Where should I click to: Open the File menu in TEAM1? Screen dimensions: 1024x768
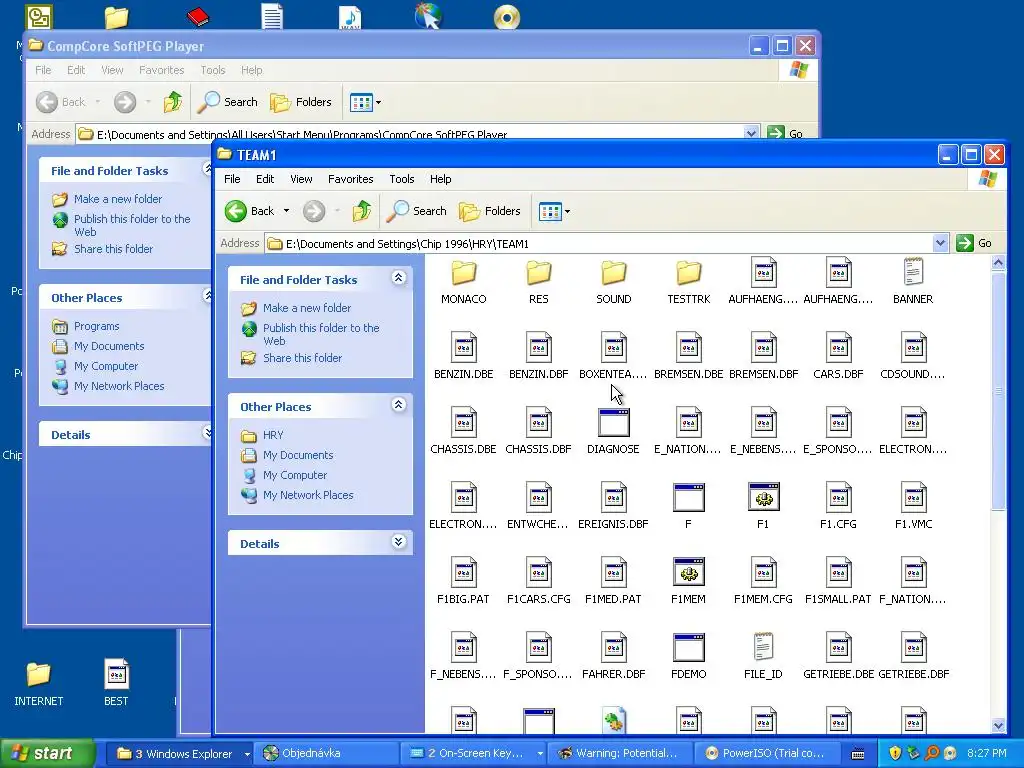point(232,179)
